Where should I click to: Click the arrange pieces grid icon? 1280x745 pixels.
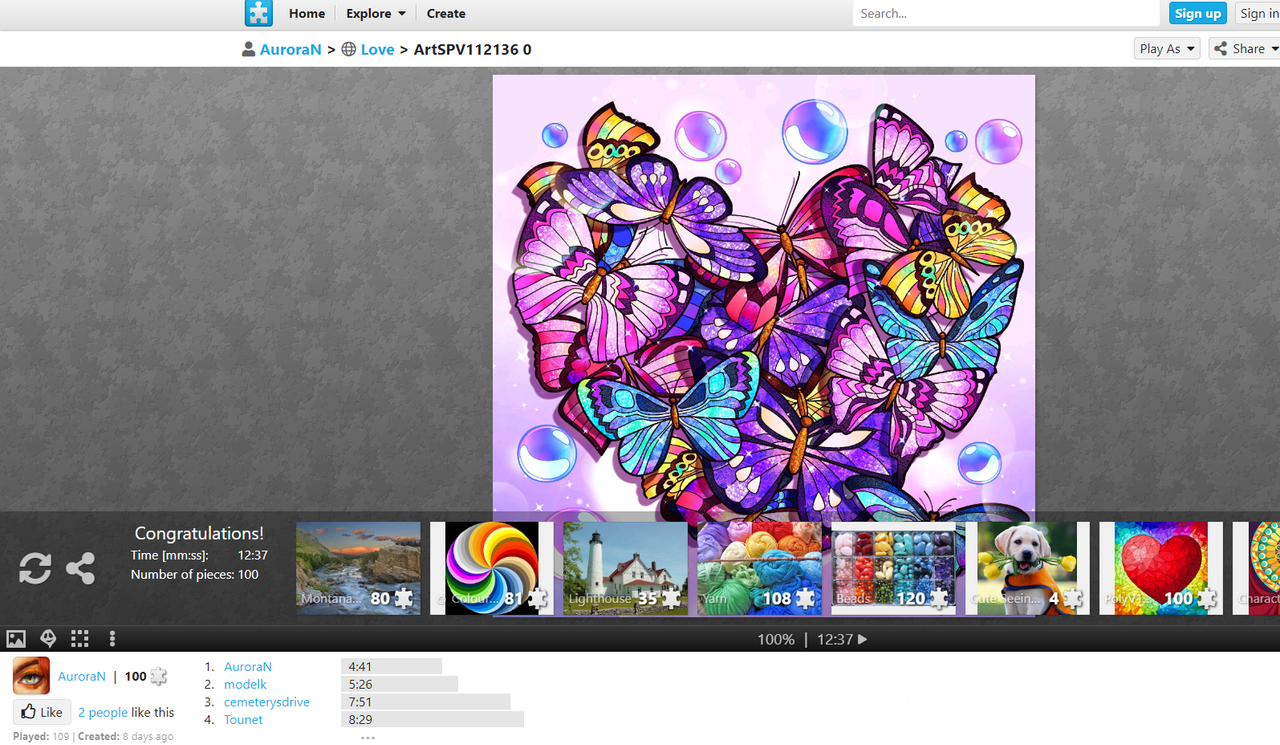[80, 638]
